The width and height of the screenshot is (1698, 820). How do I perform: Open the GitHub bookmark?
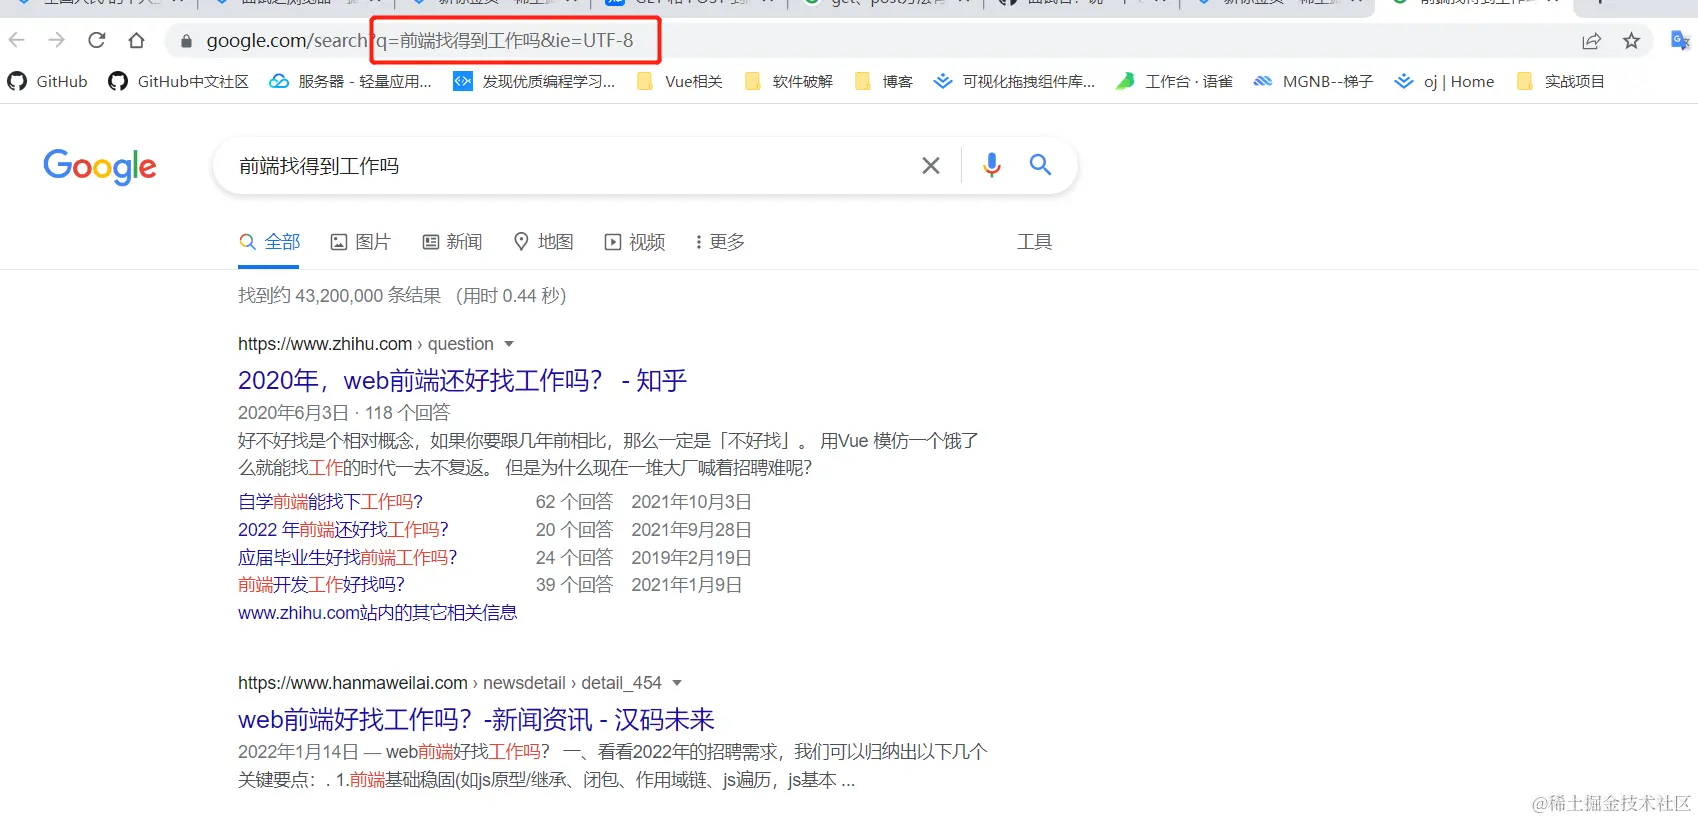click(x=48, y=81)
